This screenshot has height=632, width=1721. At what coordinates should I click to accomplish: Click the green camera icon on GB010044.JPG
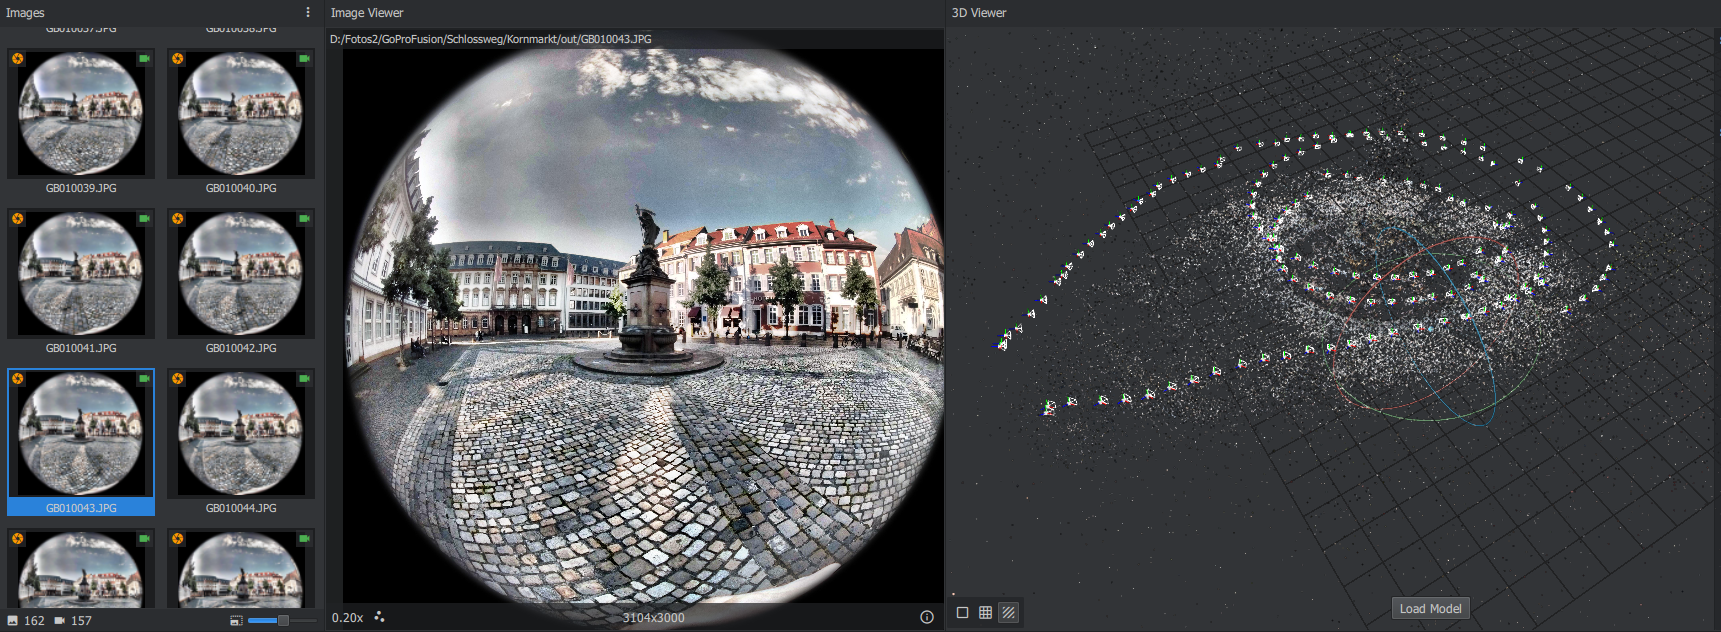click(x=304, y=379)
